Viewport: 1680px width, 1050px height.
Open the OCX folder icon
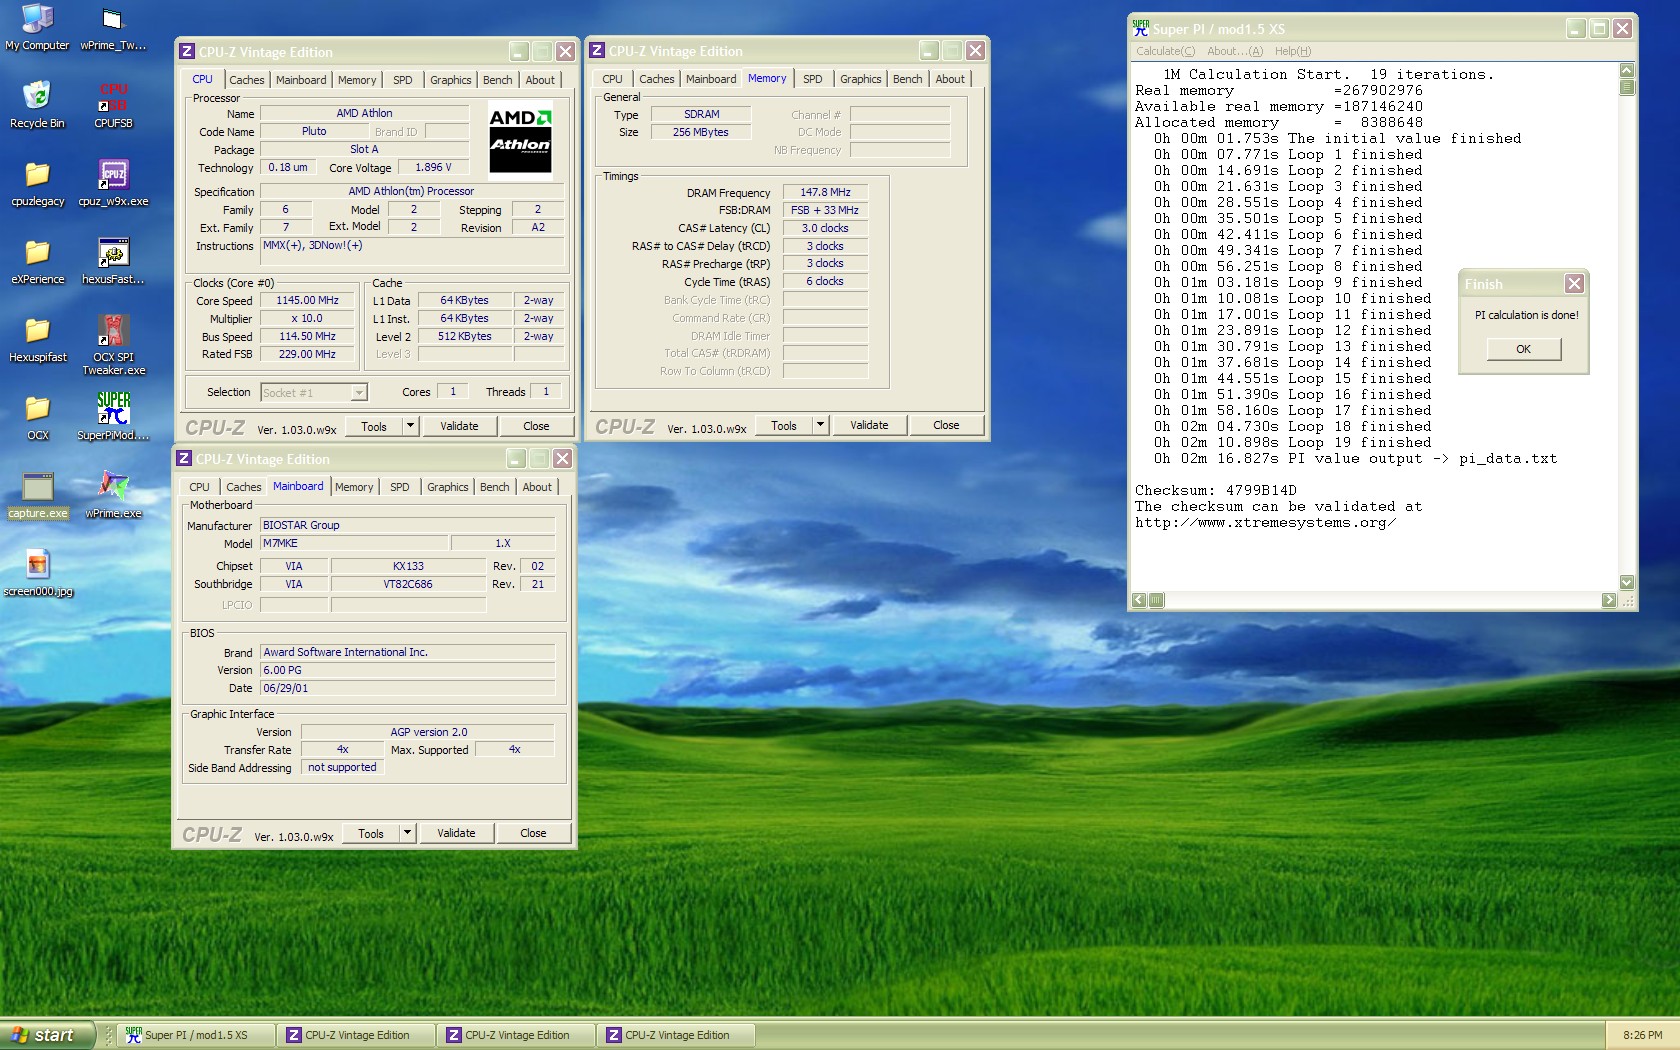37,416
